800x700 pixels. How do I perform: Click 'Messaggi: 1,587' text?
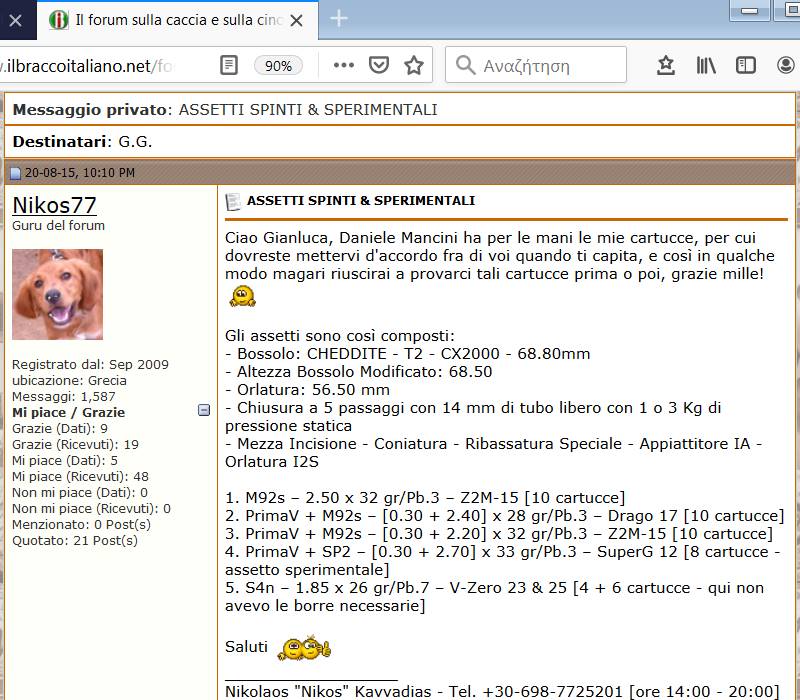point(64,396)
